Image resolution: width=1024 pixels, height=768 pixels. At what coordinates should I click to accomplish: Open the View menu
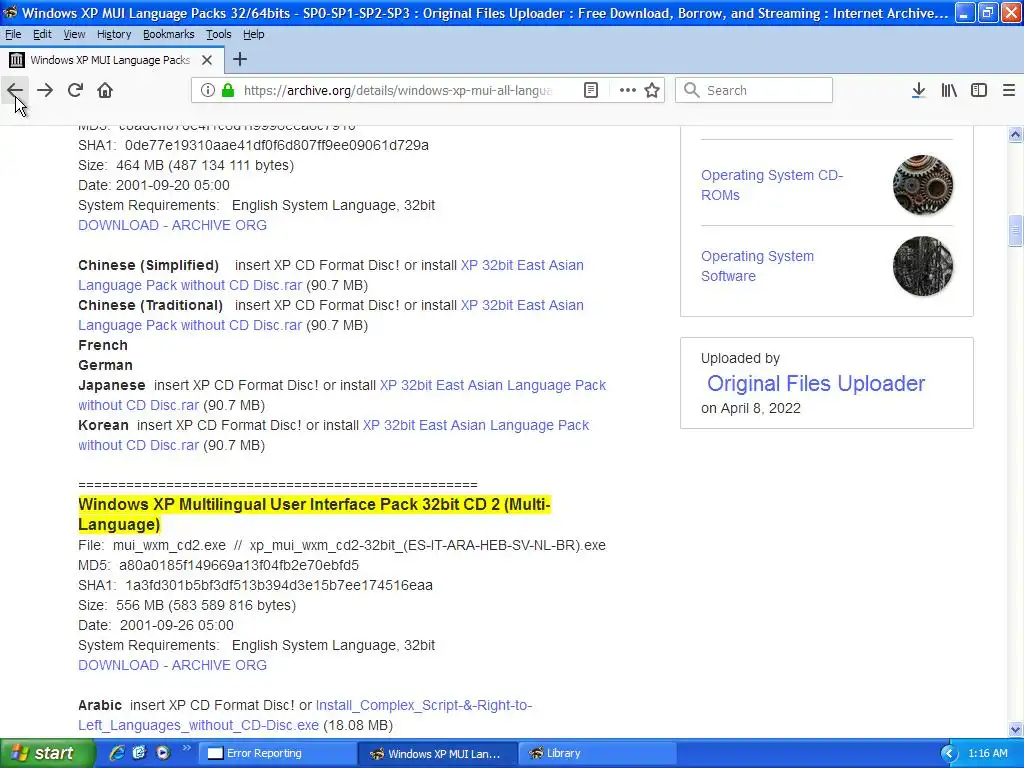pyautogui.click(x=74, y=34)
